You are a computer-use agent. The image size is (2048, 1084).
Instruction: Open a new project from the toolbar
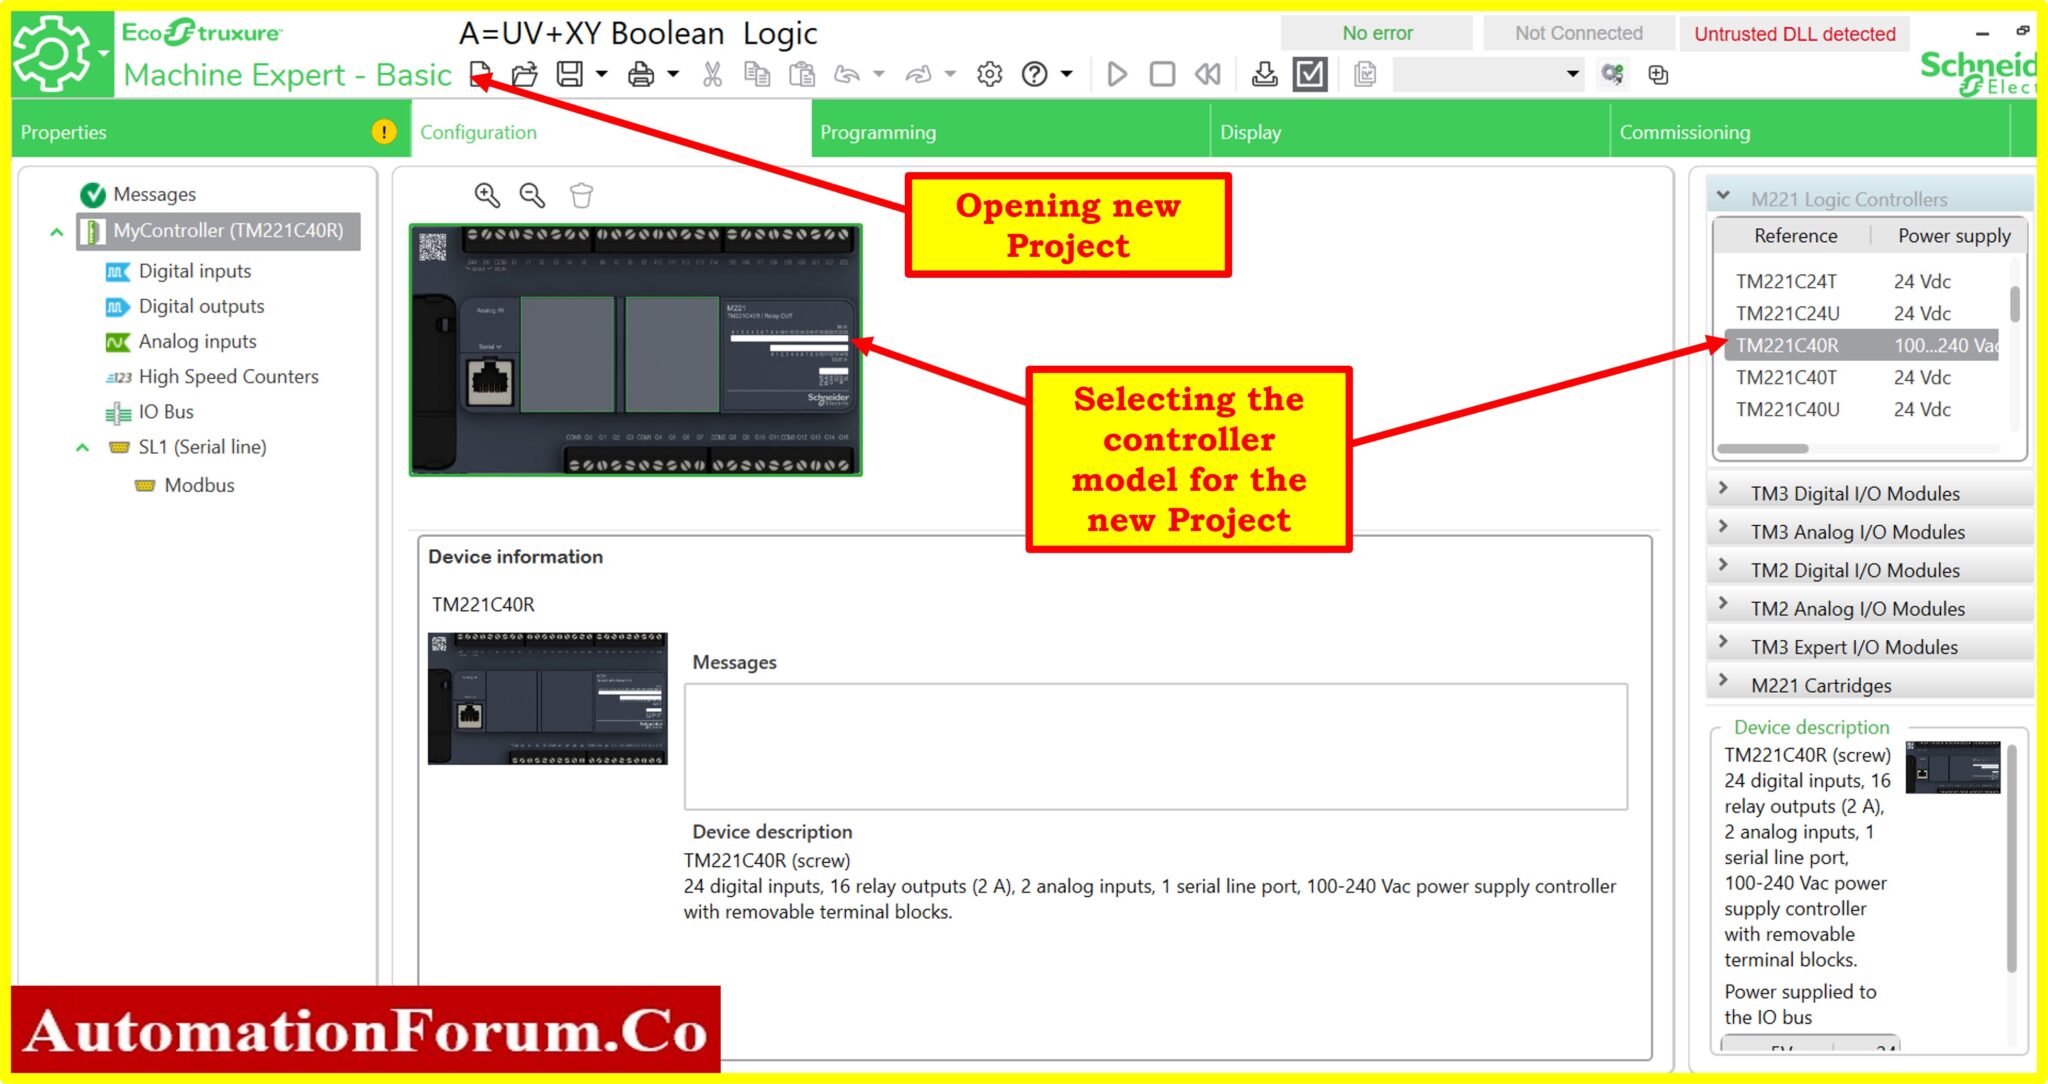tap(480, 74)
